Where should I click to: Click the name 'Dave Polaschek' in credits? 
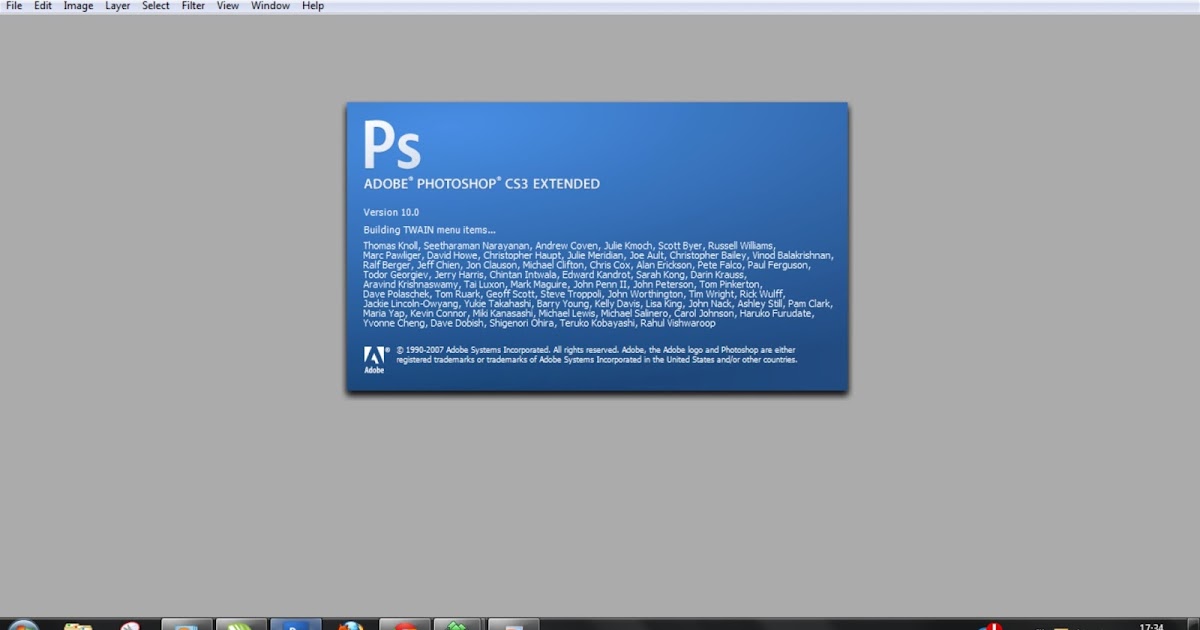tap(396, 295)
